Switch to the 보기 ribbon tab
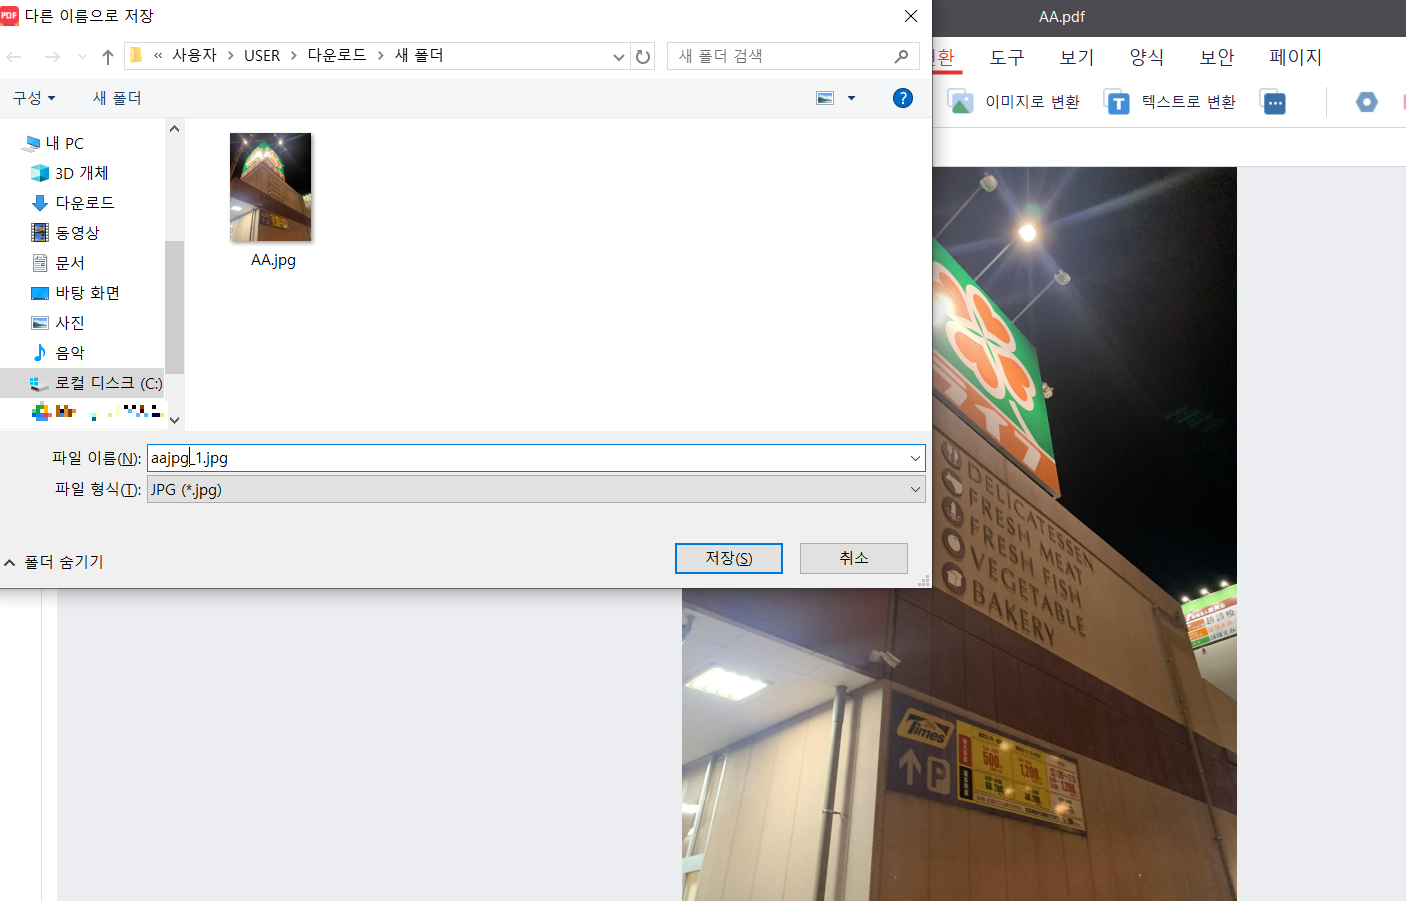The image size is (1406, 901). pyautogui.click(x=1076, y=57)
